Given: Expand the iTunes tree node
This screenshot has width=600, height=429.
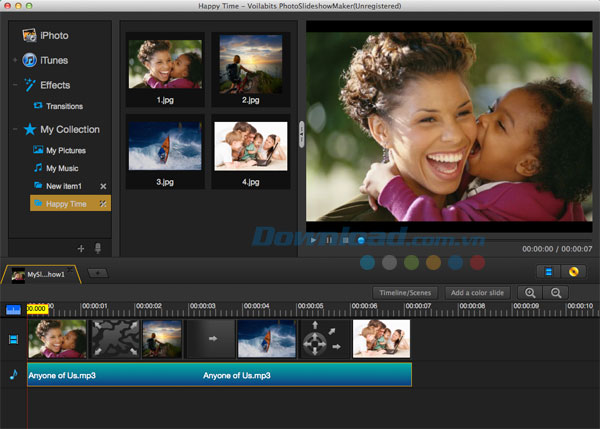Looking at the screenshot, I should click(x=14, y=60).
